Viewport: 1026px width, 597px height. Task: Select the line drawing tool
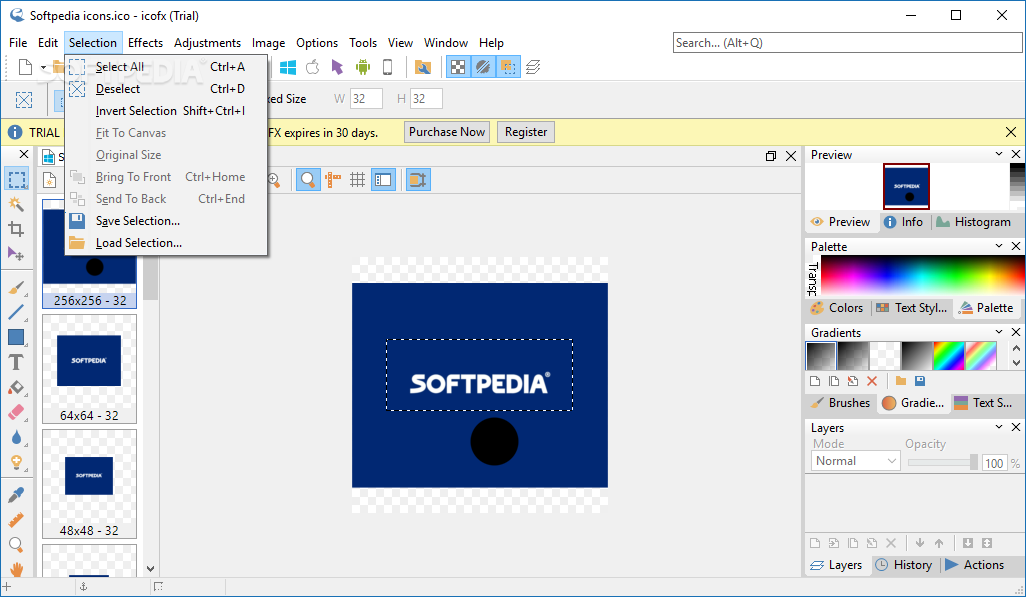click(x=16, y=312)
